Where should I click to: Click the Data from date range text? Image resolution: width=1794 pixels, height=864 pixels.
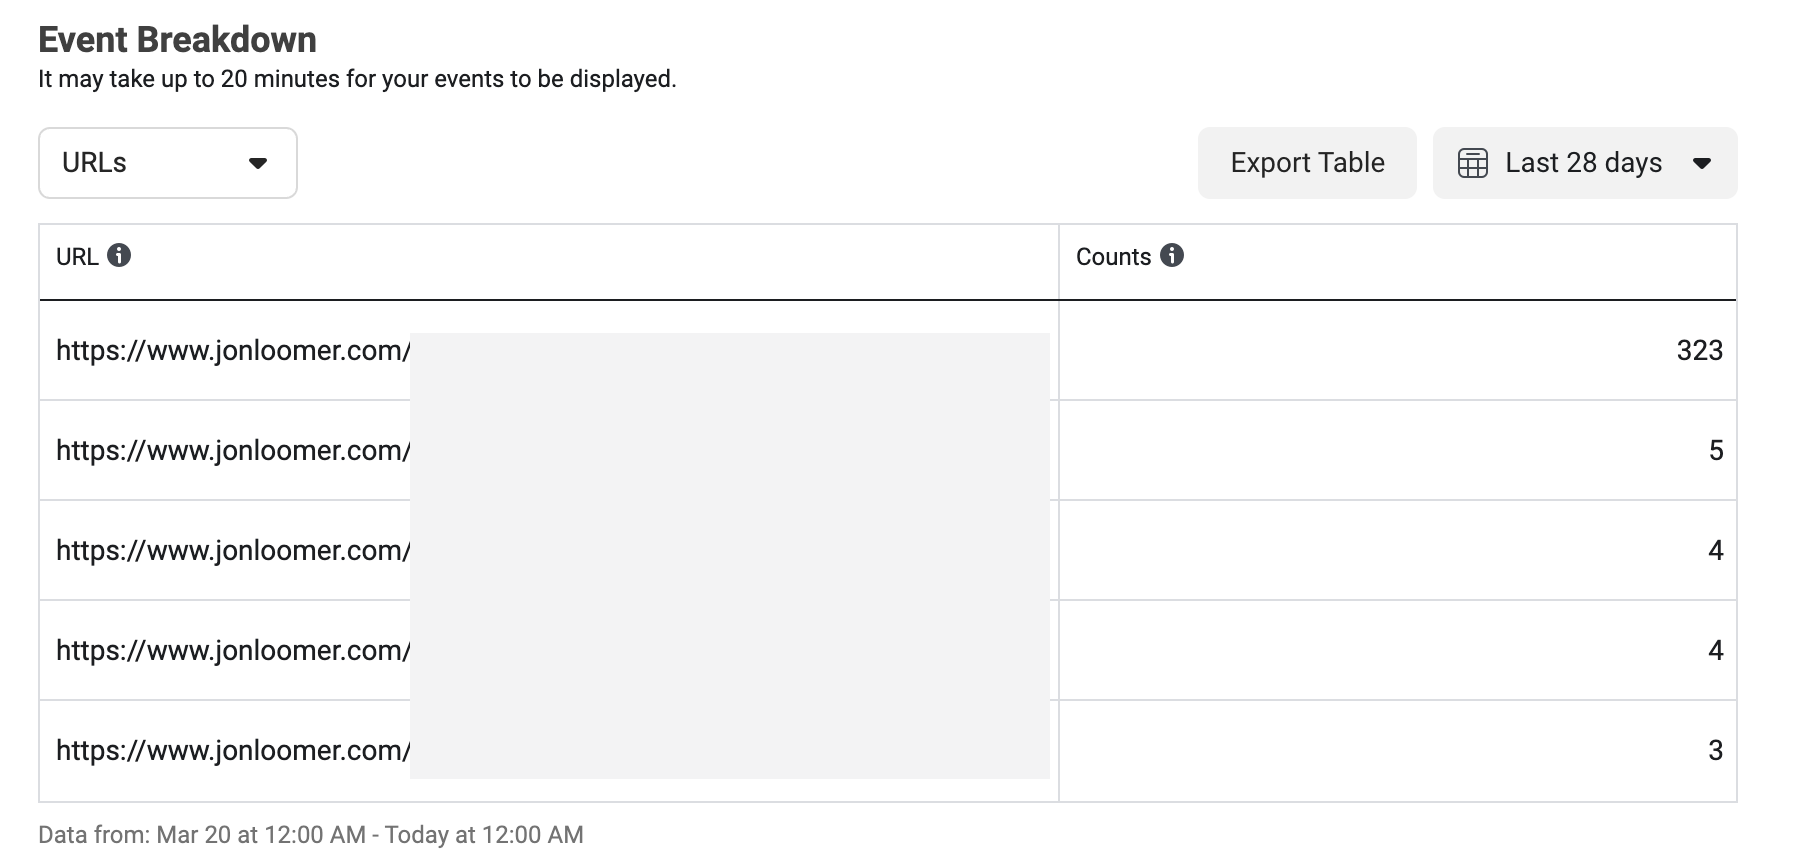point(311,834)
